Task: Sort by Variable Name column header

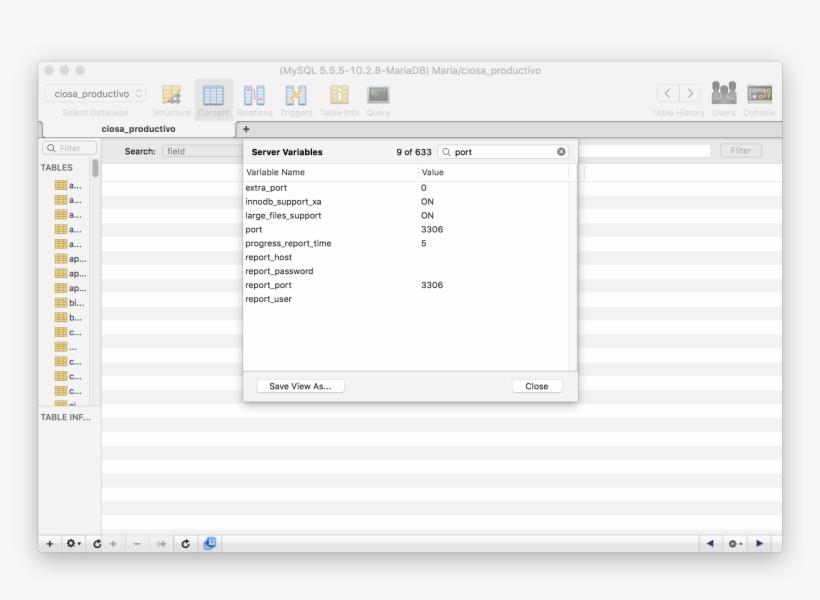Action: click(330, 172)
